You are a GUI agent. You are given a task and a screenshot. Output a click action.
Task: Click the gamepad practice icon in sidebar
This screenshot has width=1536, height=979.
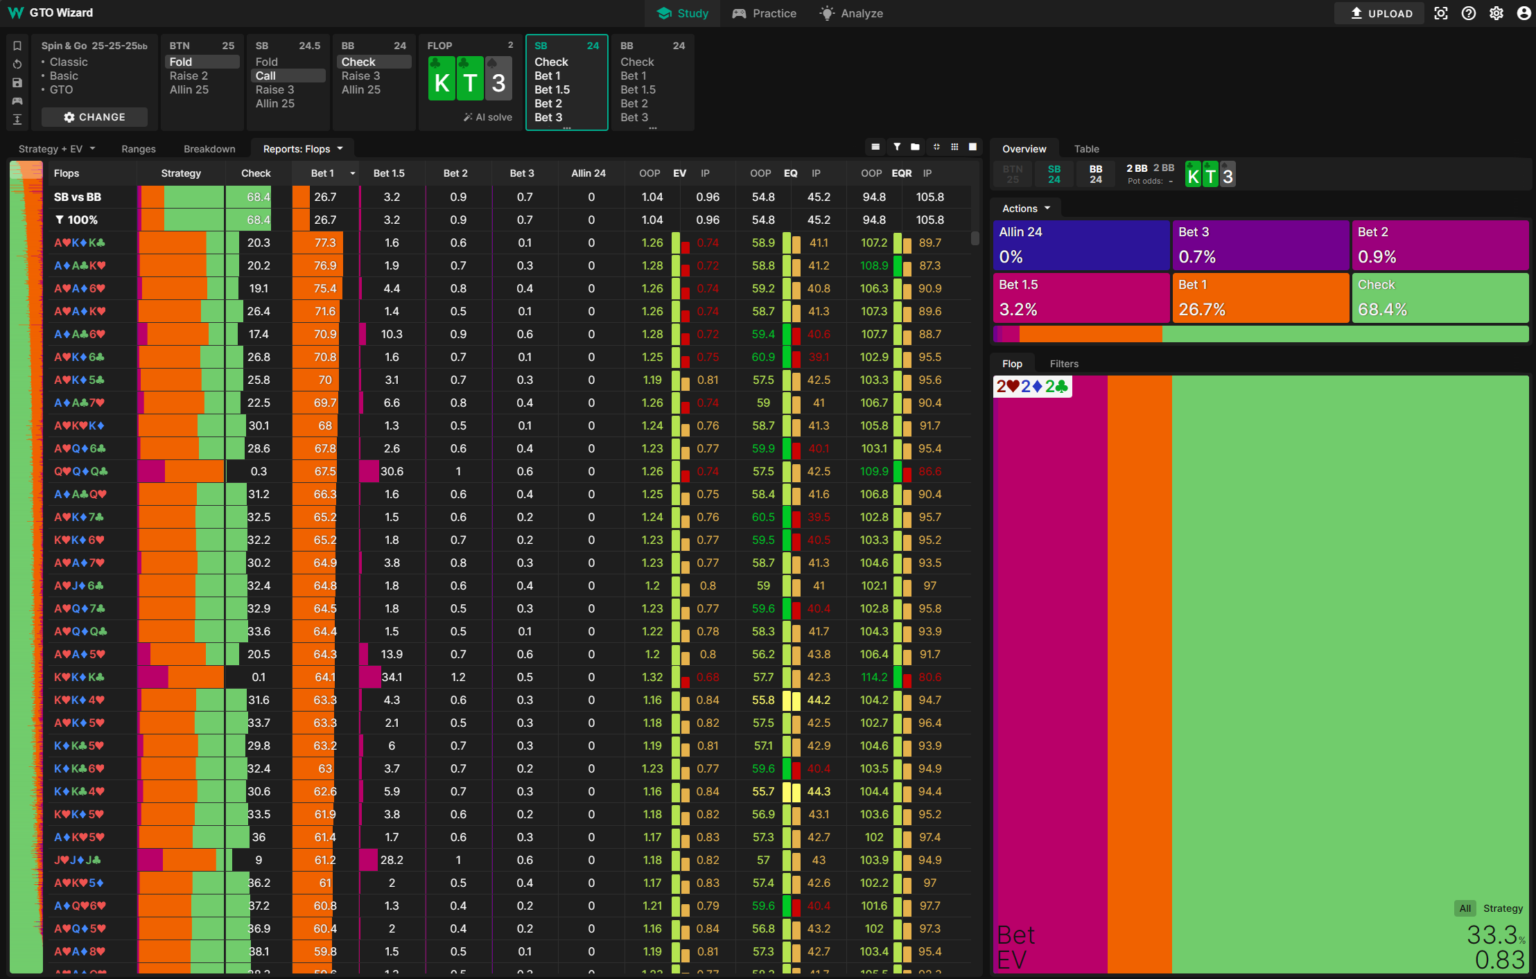tap(17, 101)
